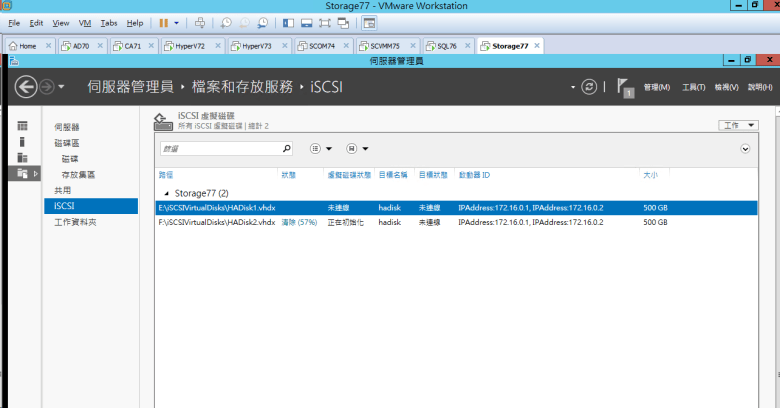Click the All Servers icon in sidebar
The width and height of the screenshot is (780, 408).
[22, 158]
